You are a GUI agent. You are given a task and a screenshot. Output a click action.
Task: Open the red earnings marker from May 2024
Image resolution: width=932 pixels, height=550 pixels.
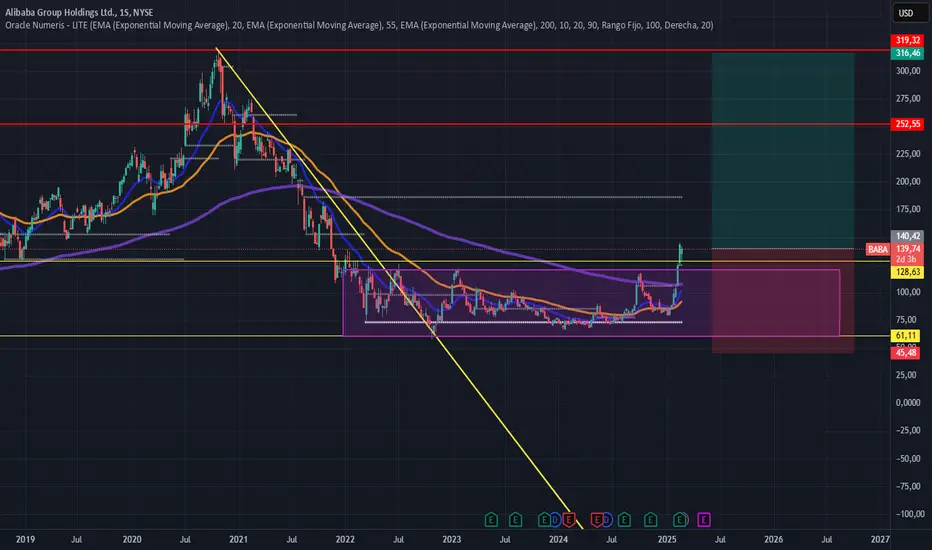point(597,520)
